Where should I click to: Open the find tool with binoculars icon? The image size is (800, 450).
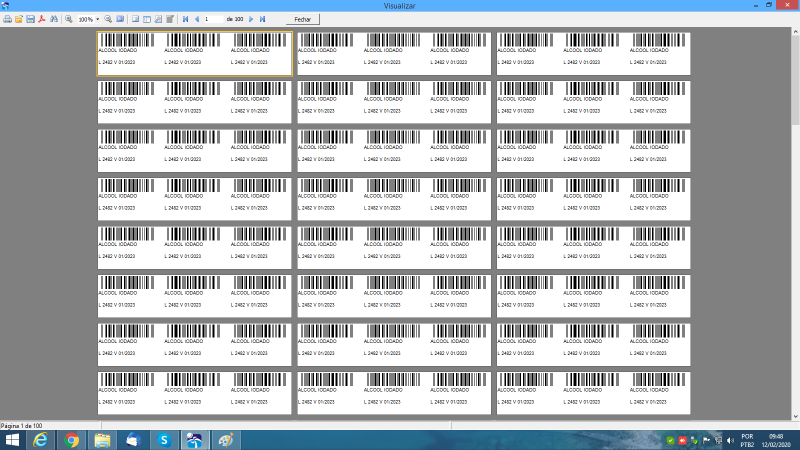point(54,19)
